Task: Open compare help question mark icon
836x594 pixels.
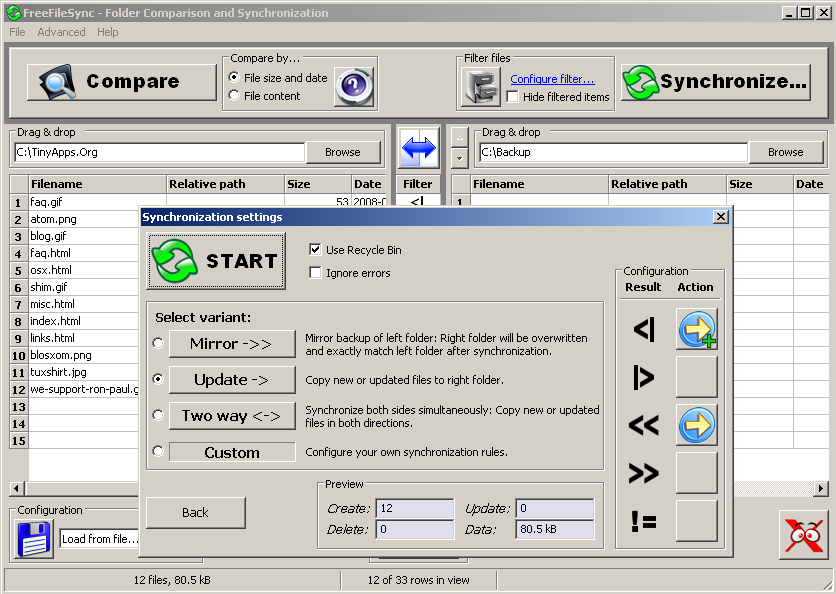Action: pos(353,86)
